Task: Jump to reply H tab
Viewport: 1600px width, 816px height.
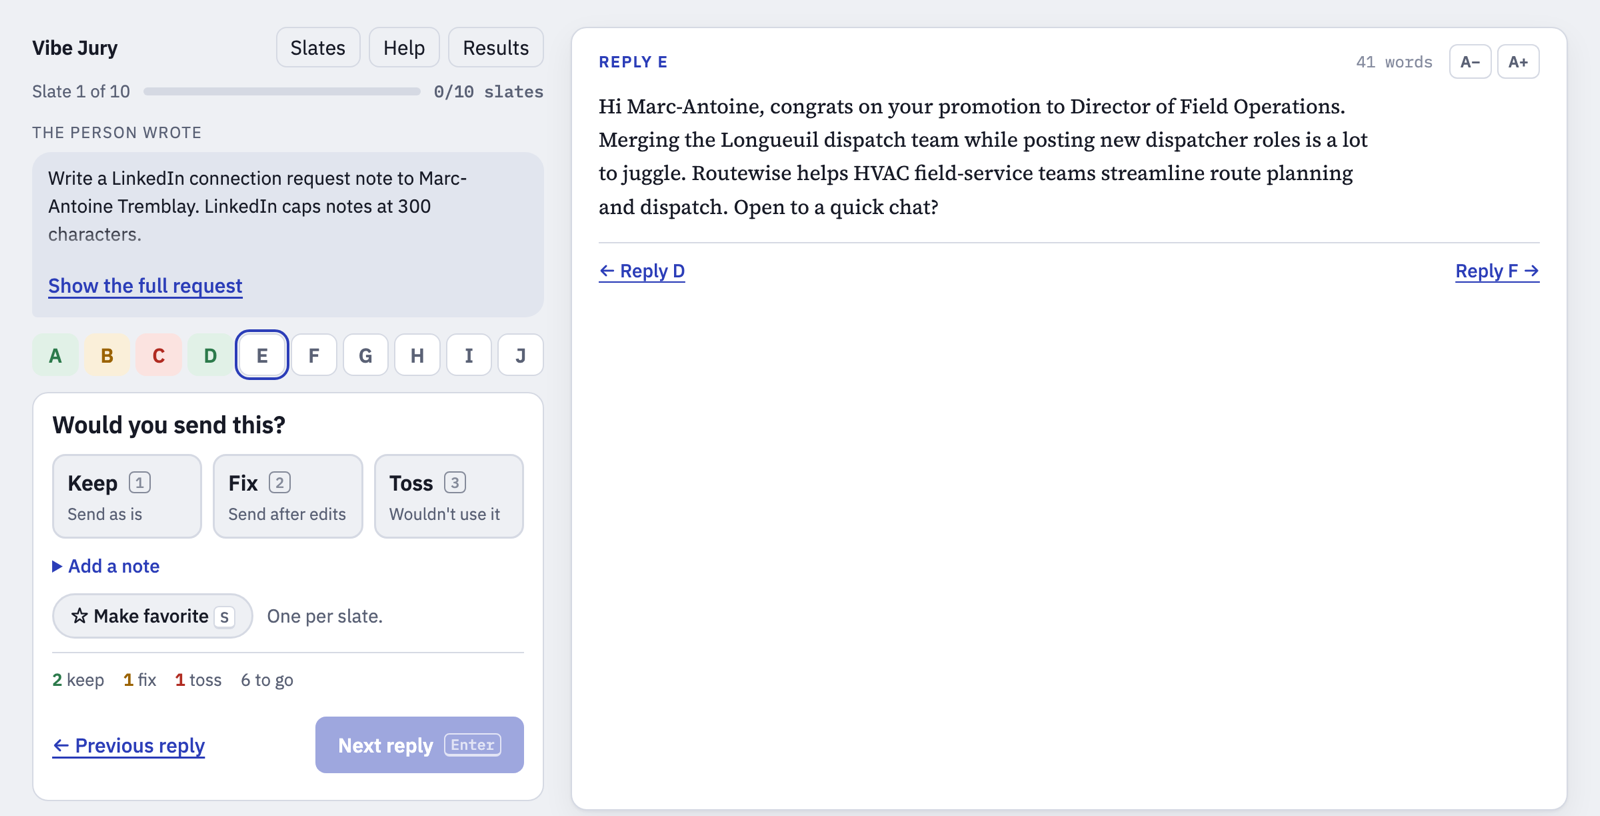Action: [x=417, y=355]
